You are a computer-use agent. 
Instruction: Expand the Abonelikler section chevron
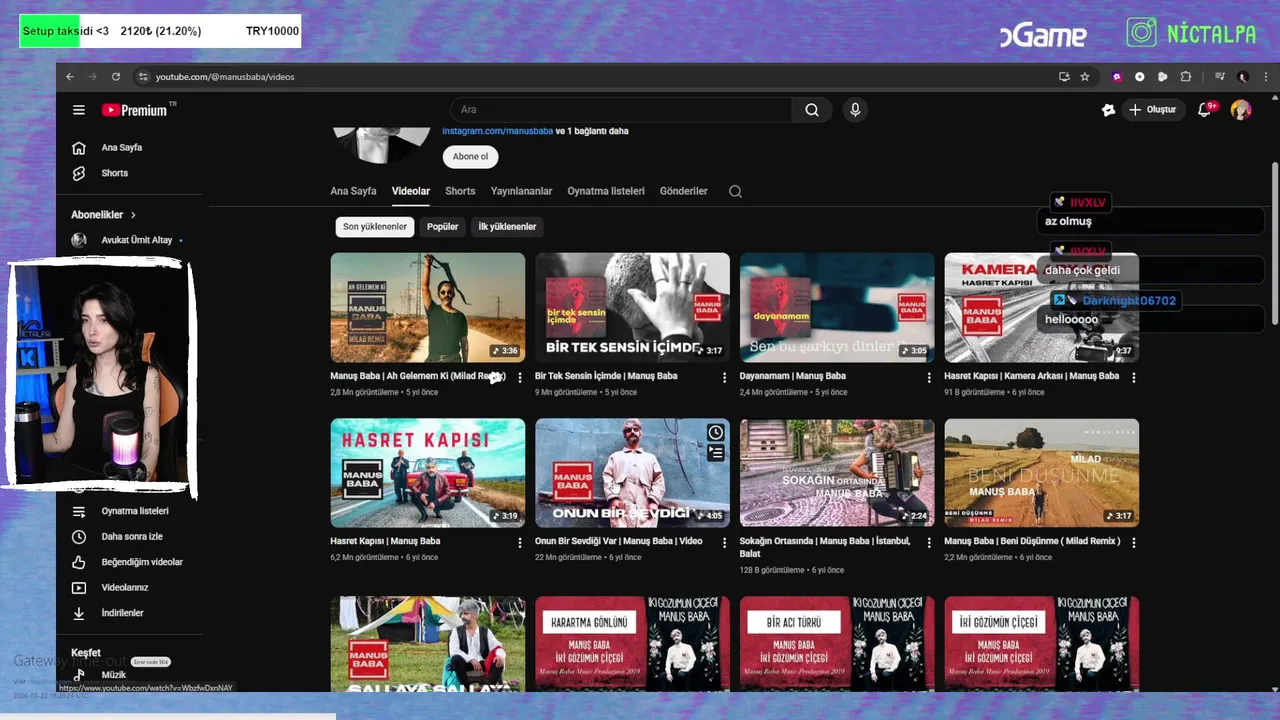coord(133,215)
